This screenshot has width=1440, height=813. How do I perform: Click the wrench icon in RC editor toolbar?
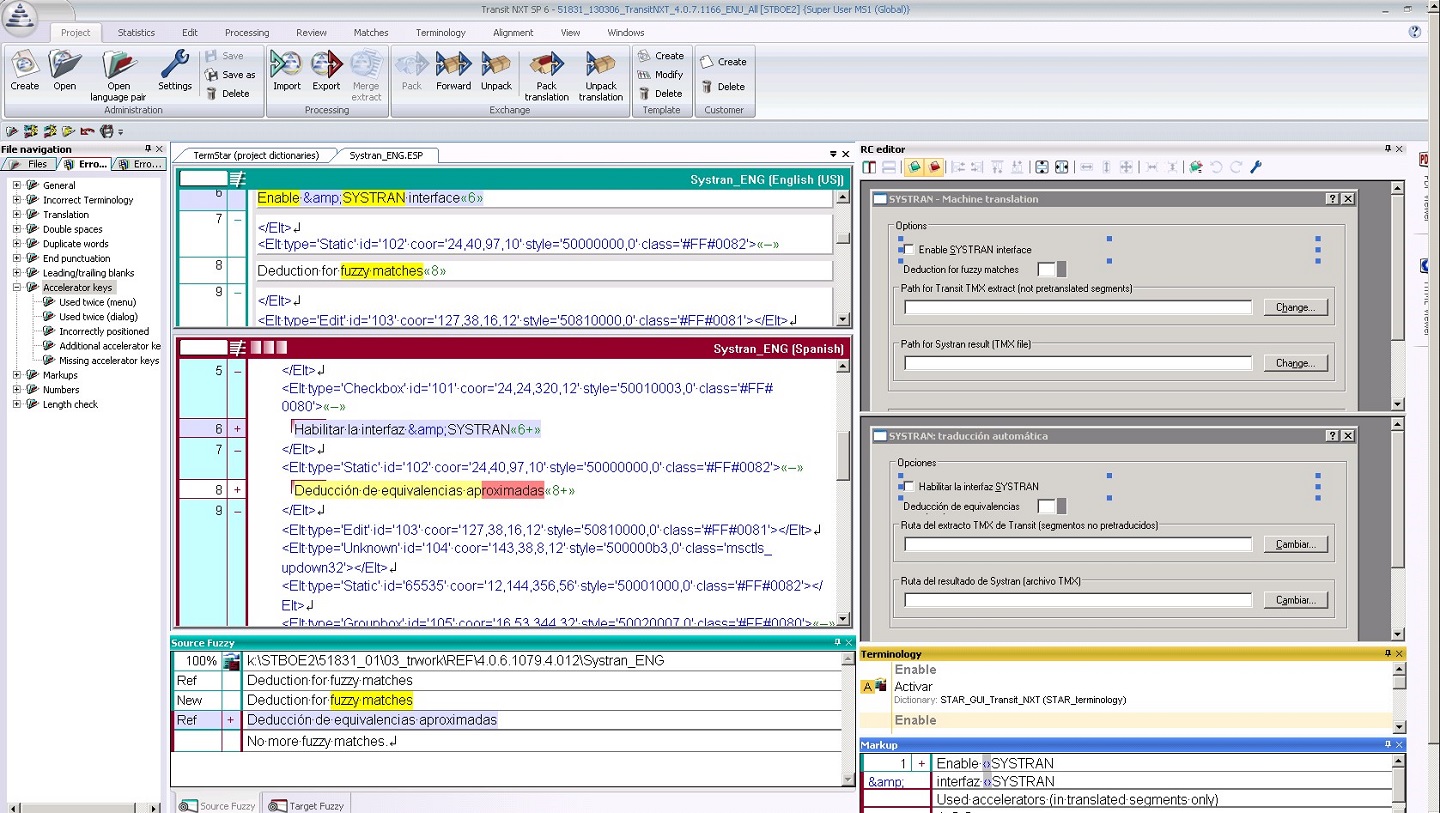tap(1256, 167)
